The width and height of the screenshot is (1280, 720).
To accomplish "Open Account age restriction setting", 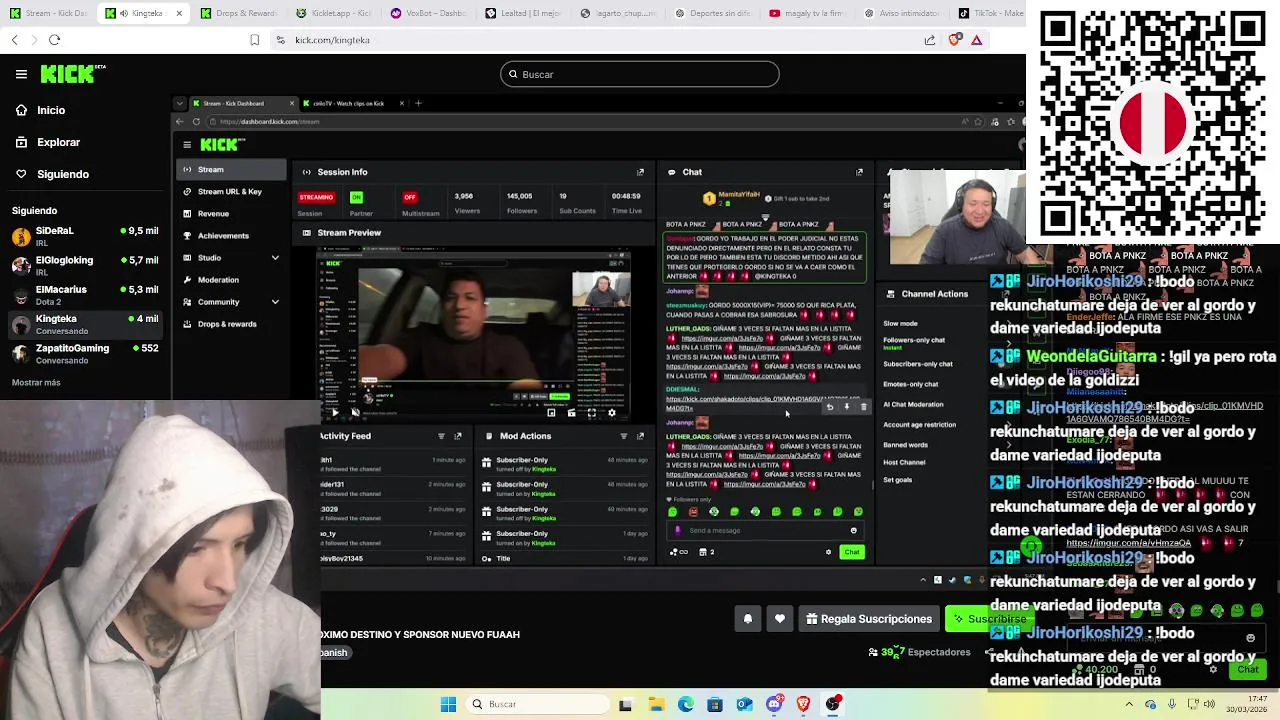I will (x=919, y=424).
